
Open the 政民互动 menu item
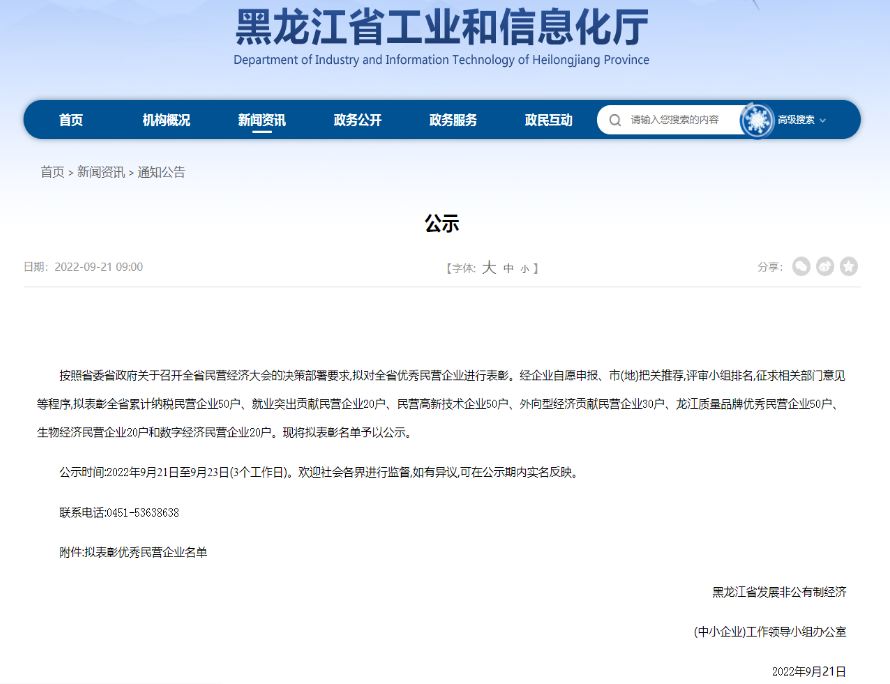(x=548, y=120)
